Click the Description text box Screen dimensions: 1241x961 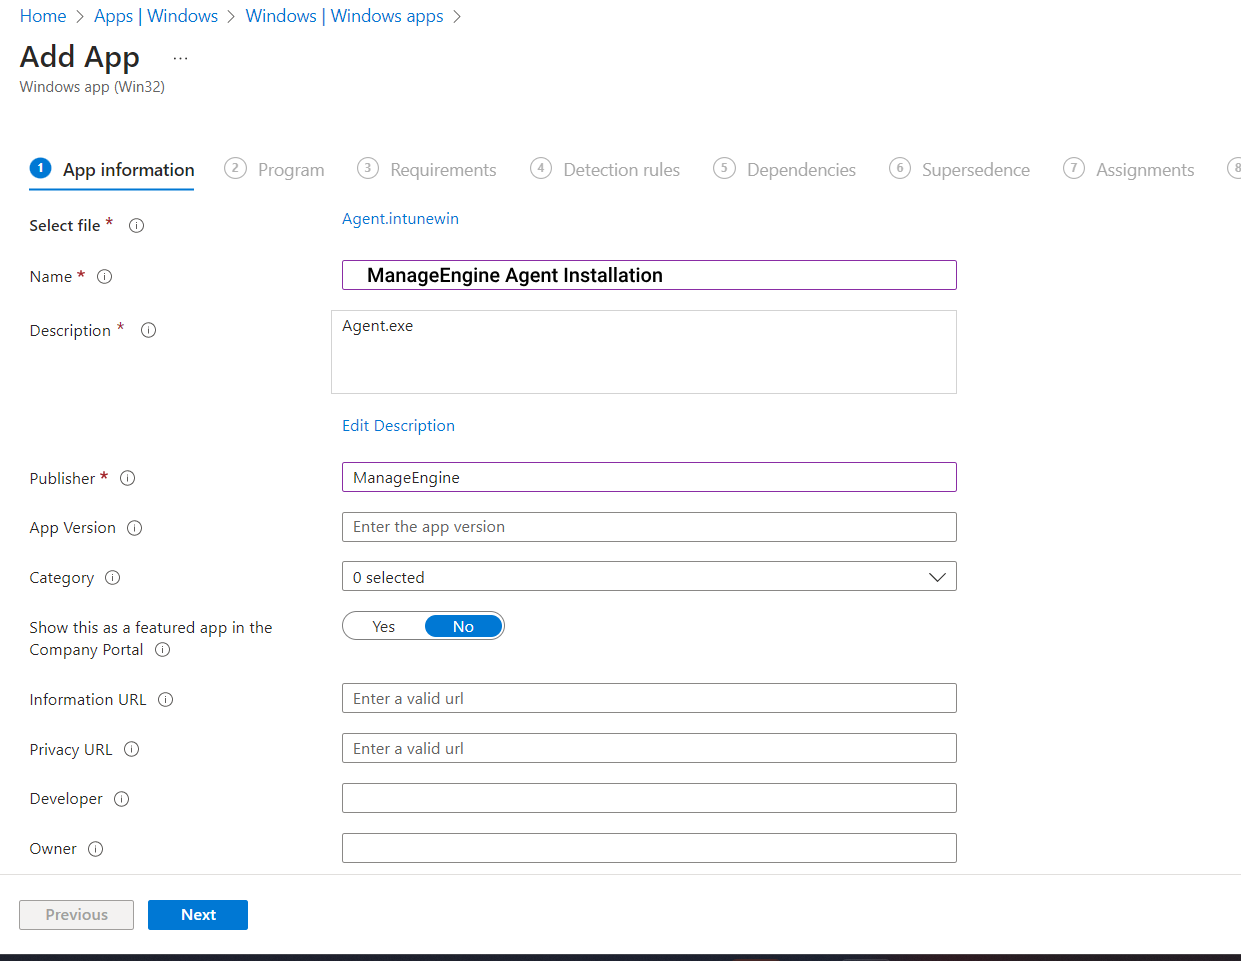coord(644,352)
